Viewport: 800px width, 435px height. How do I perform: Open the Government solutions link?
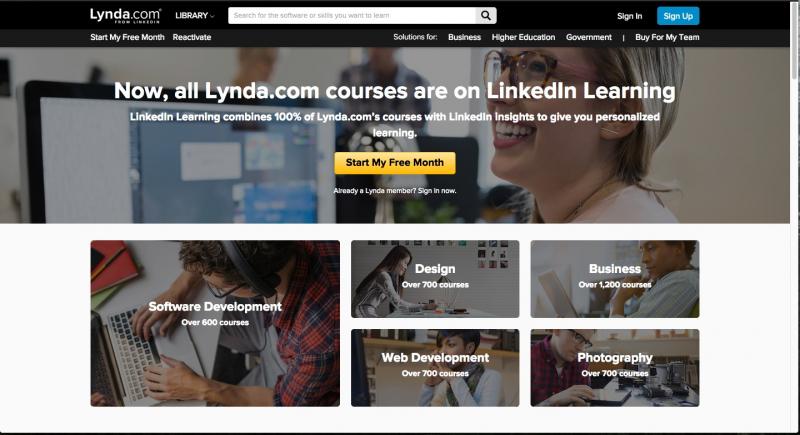coord(588,37)
